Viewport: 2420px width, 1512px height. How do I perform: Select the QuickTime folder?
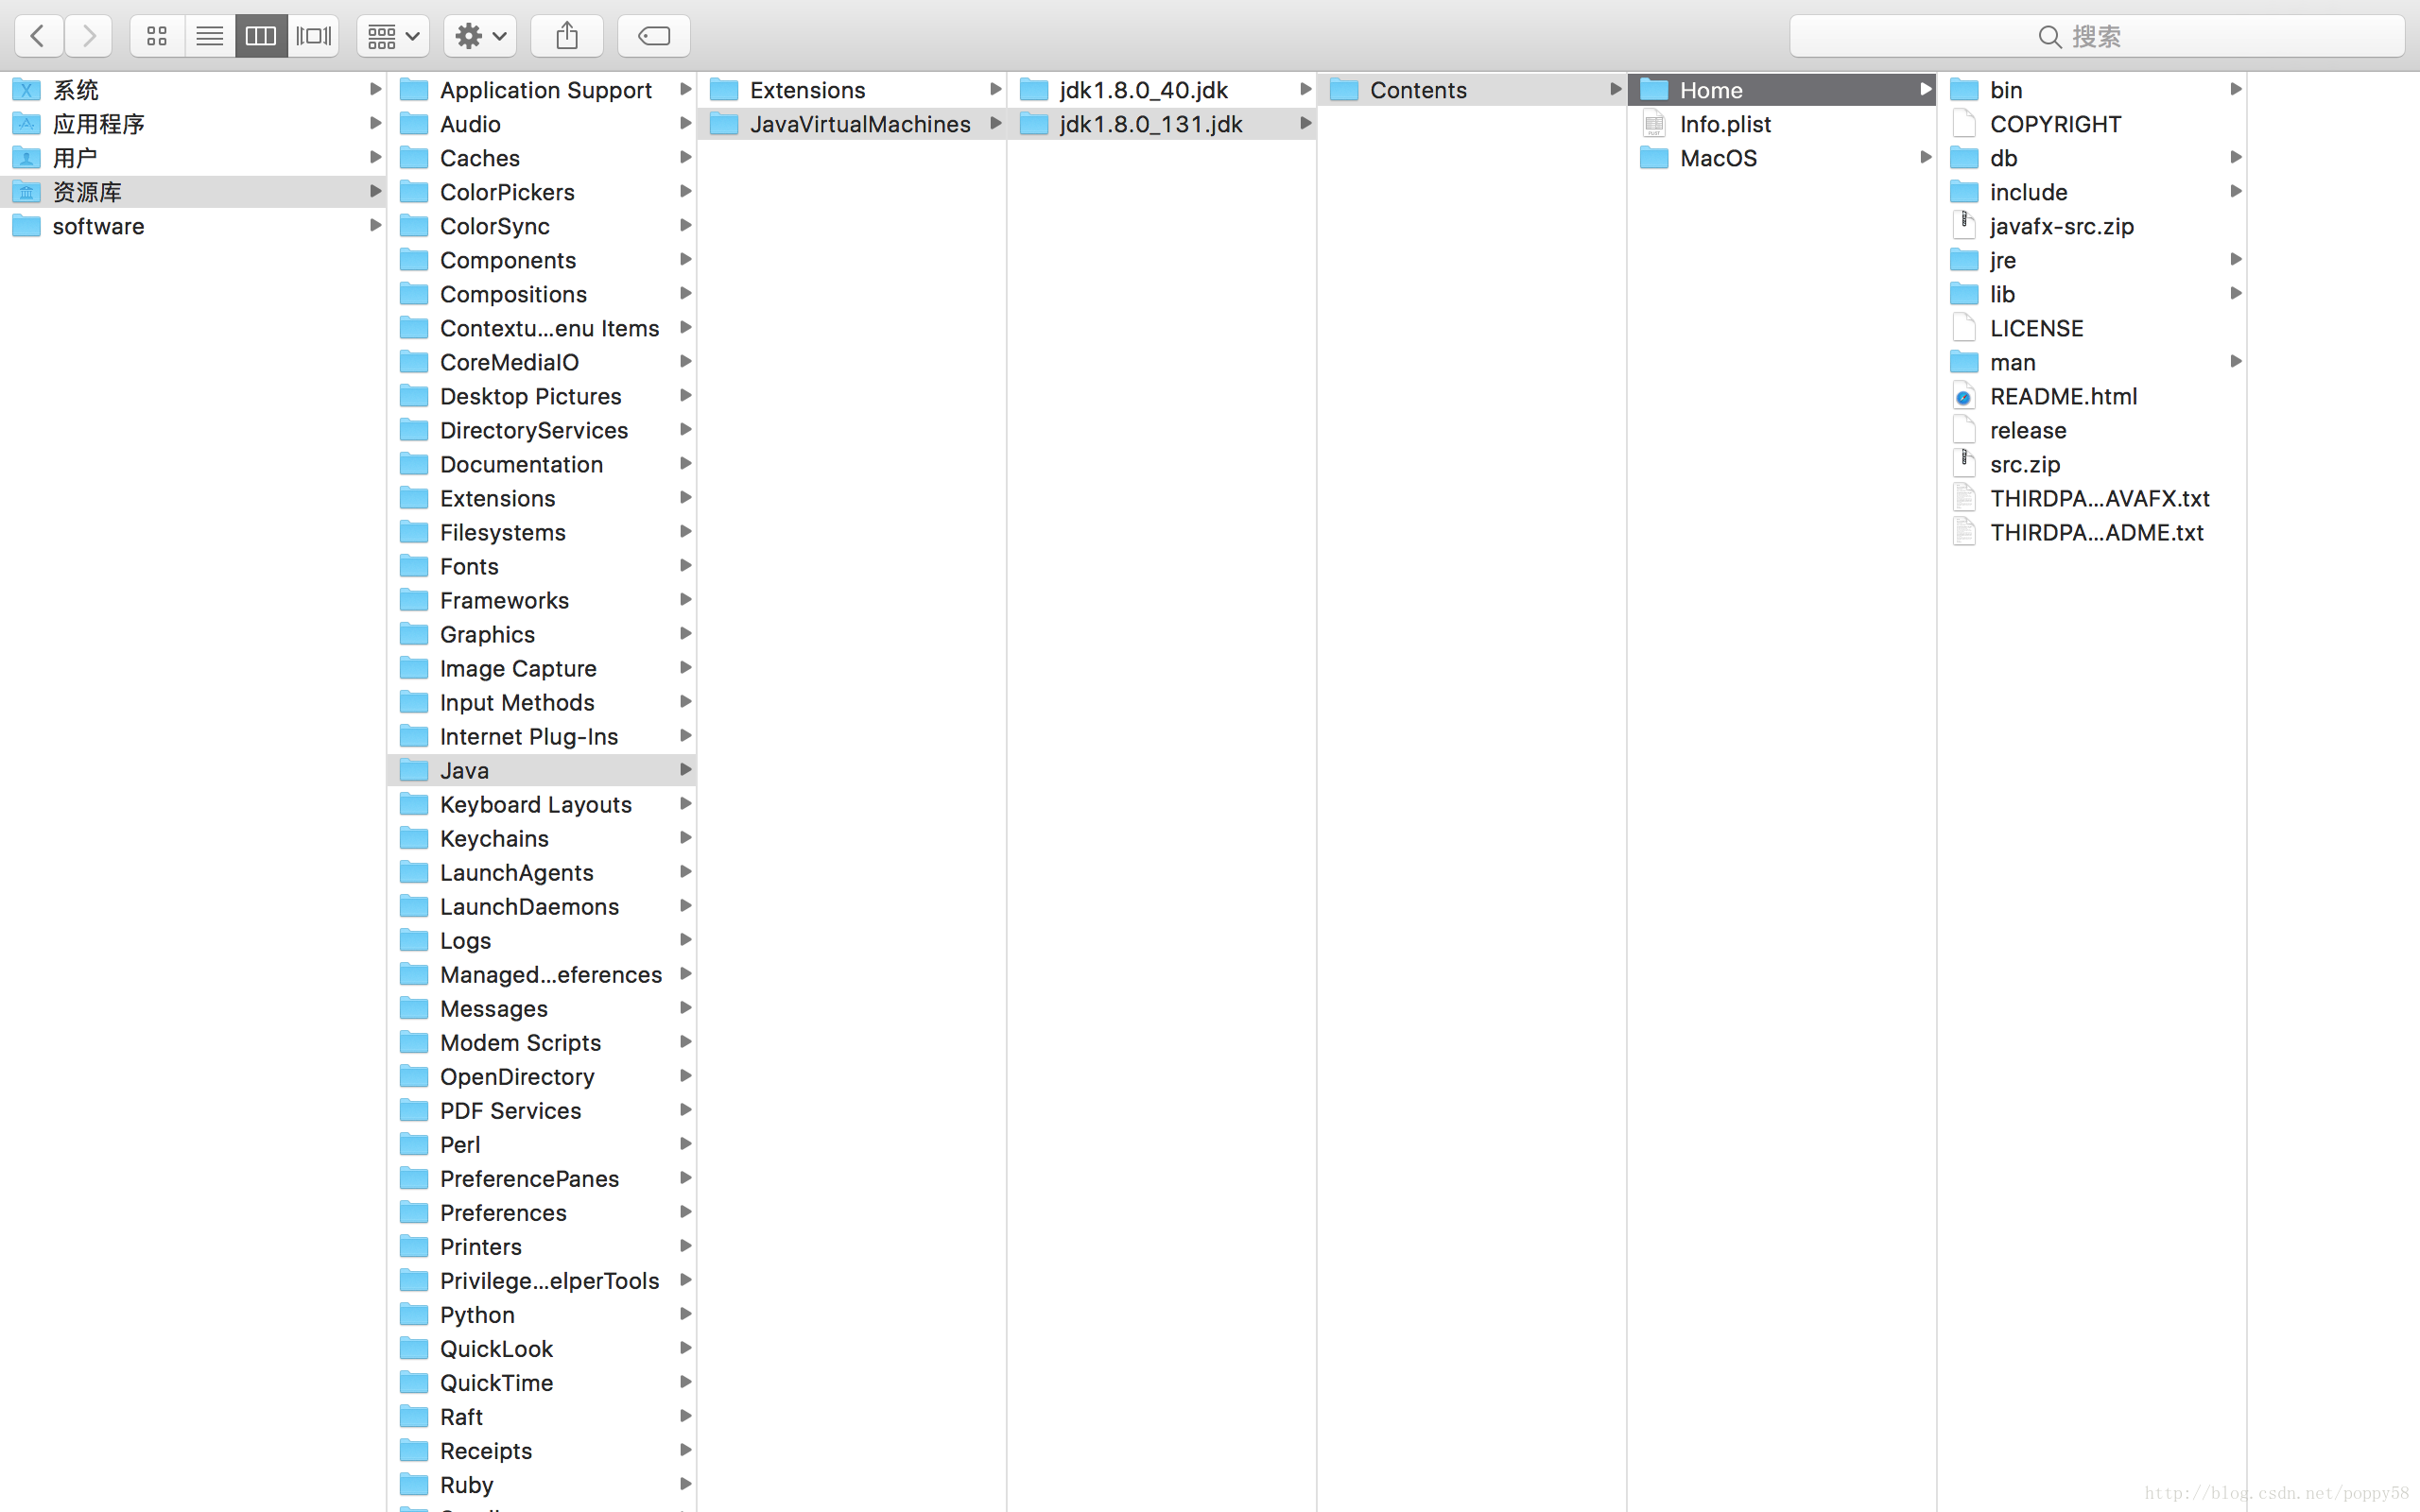542,1382
